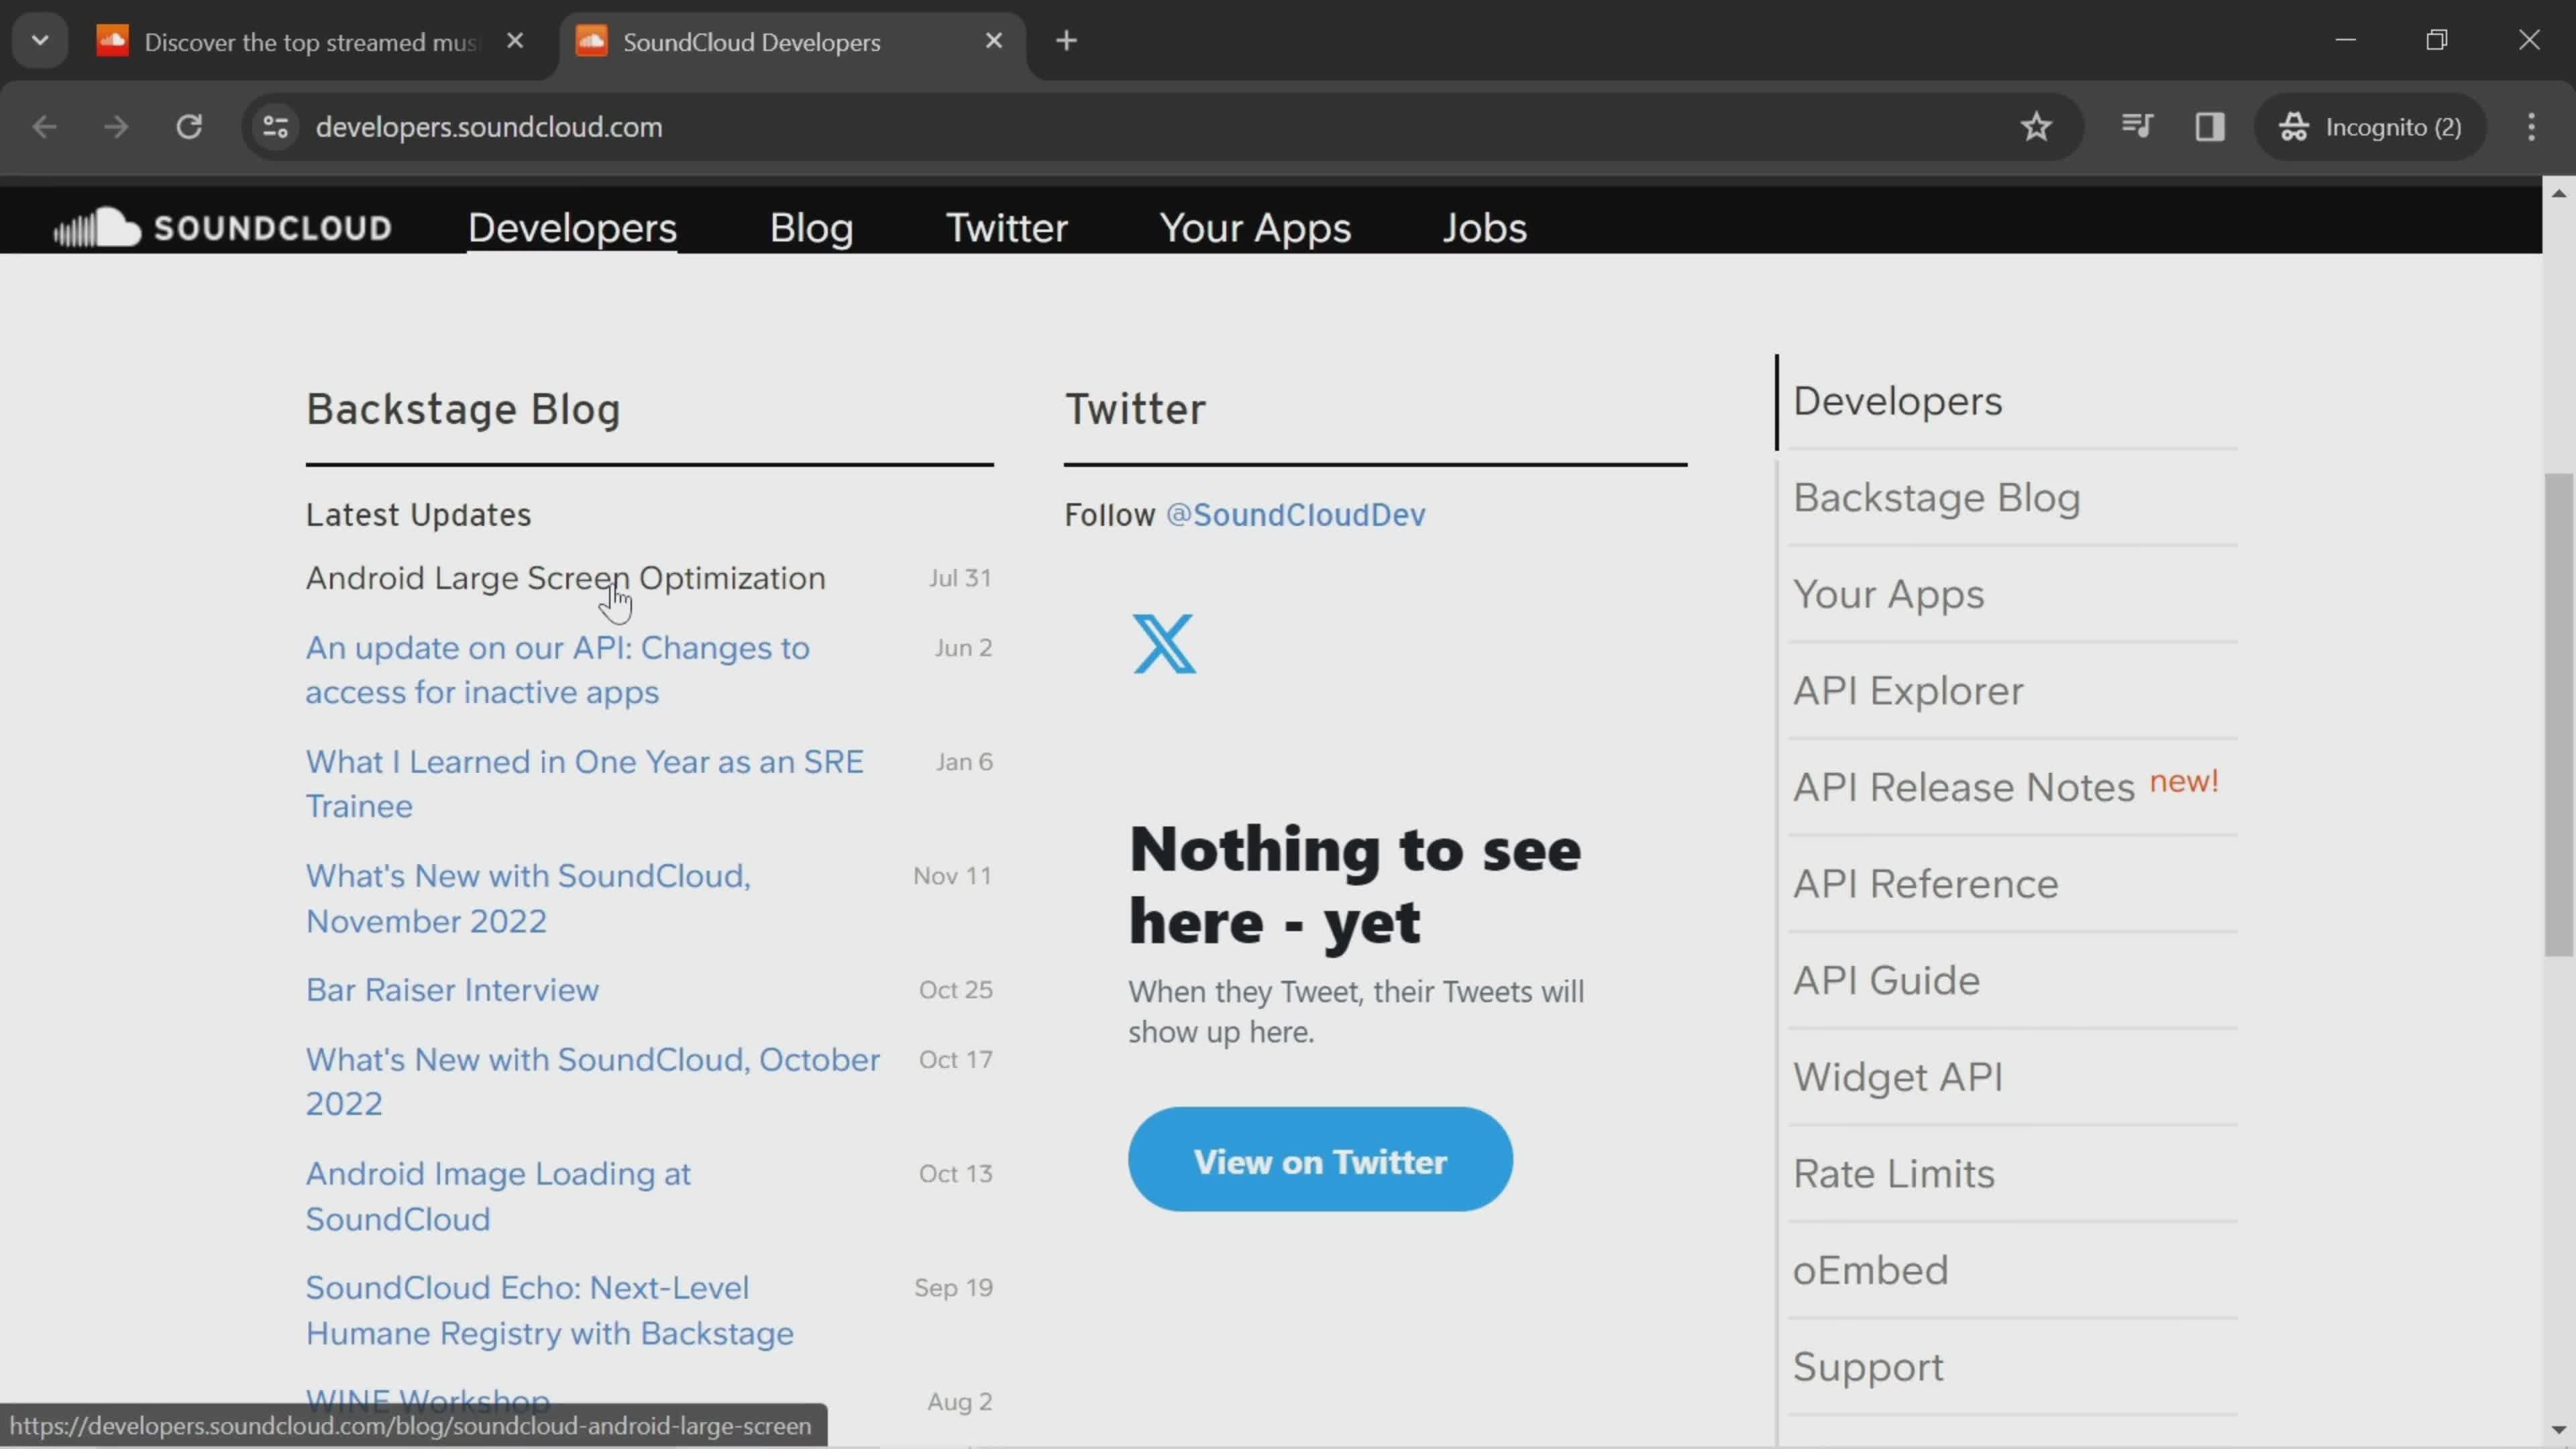Viewport: 2576px width, 1449px height.
Task: Open the media control icon in toolbar
Action: pos(2136,127)
